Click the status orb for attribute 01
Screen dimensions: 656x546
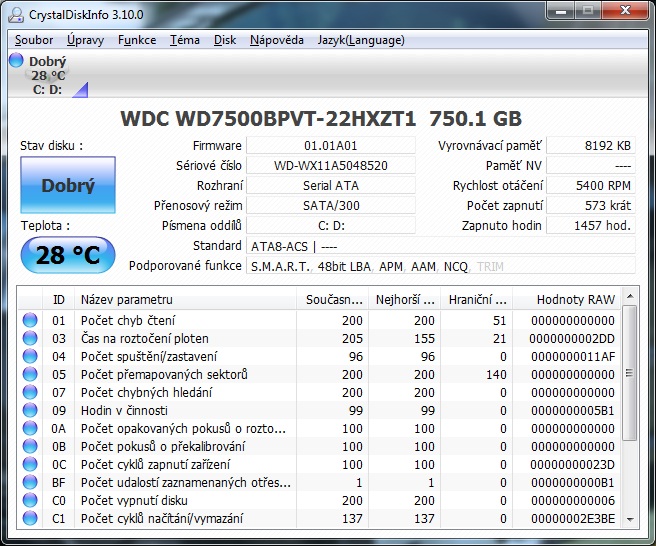tap(30, 320)
